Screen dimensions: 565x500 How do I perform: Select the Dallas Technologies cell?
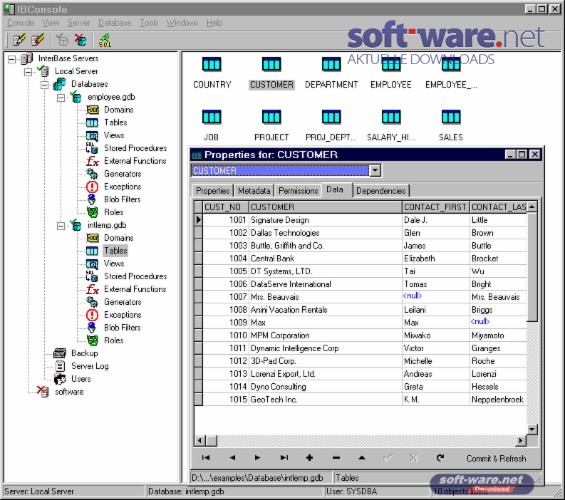click(325, 233)
